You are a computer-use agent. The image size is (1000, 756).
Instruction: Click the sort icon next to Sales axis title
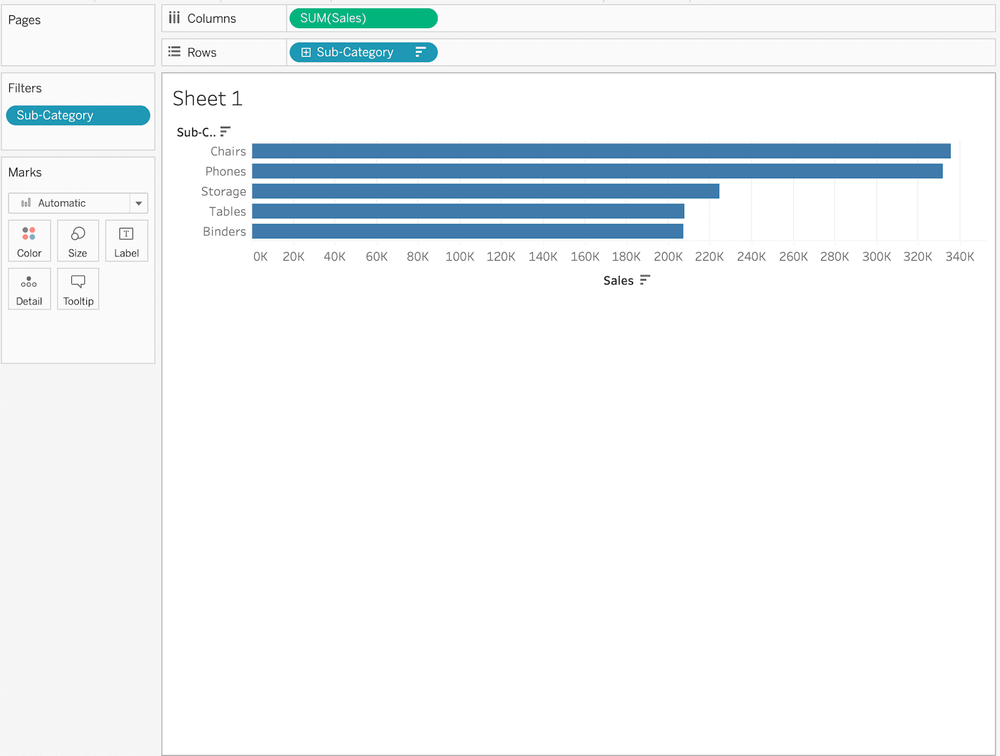point(645,281)
